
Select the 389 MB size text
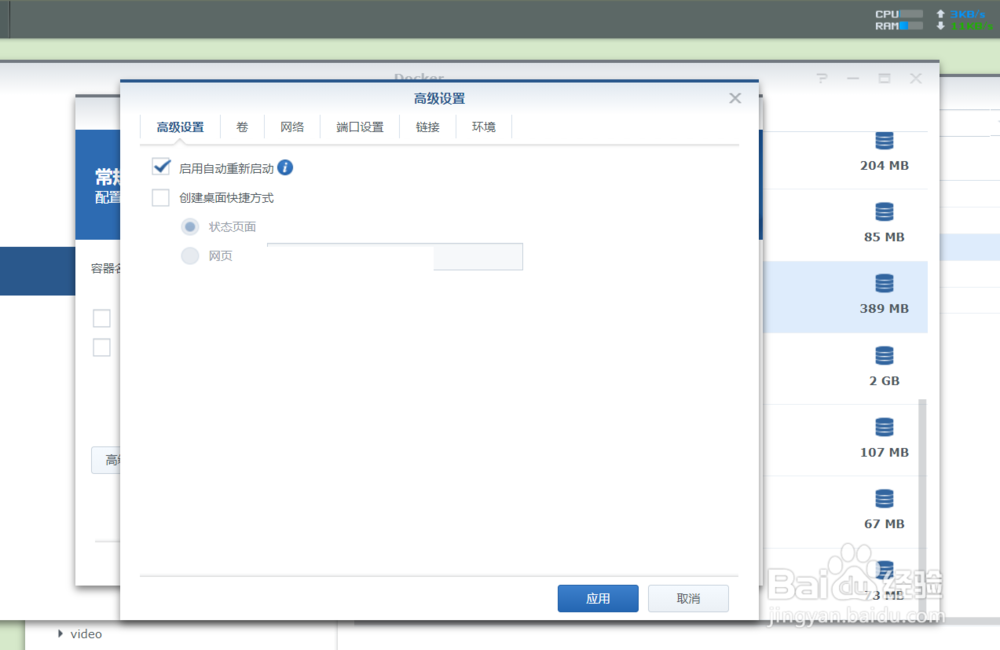pos(884,309)
